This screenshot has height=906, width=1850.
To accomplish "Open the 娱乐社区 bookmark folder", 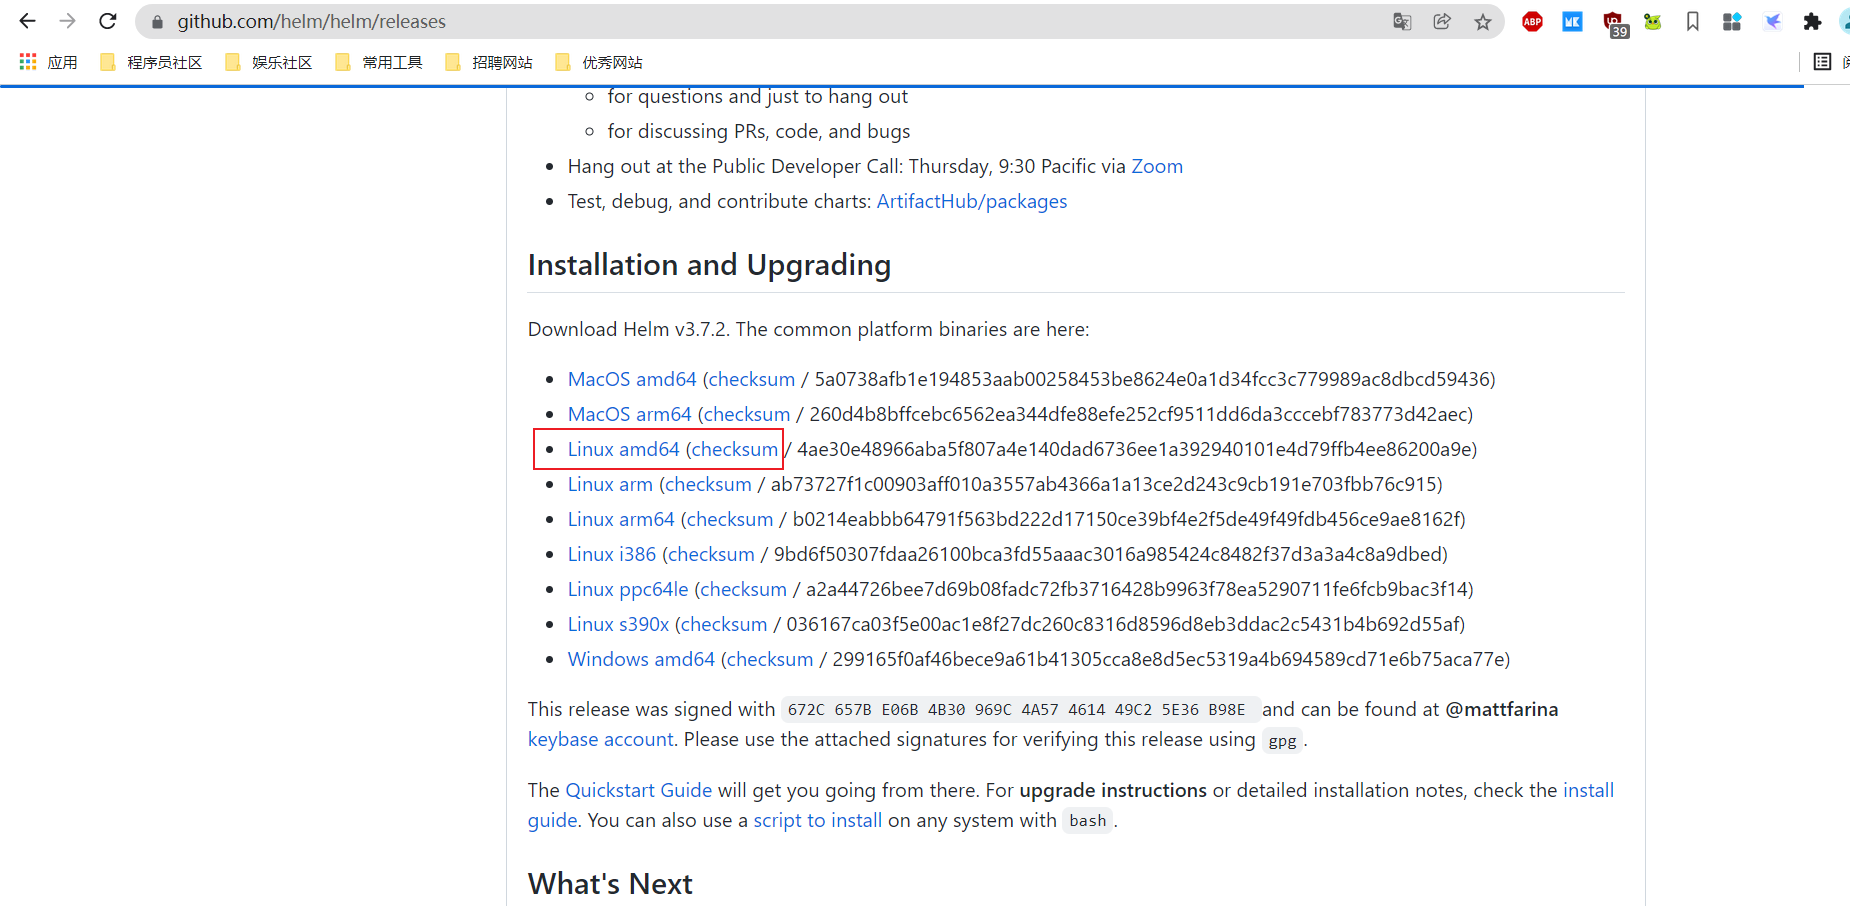I will coord(269,62).
